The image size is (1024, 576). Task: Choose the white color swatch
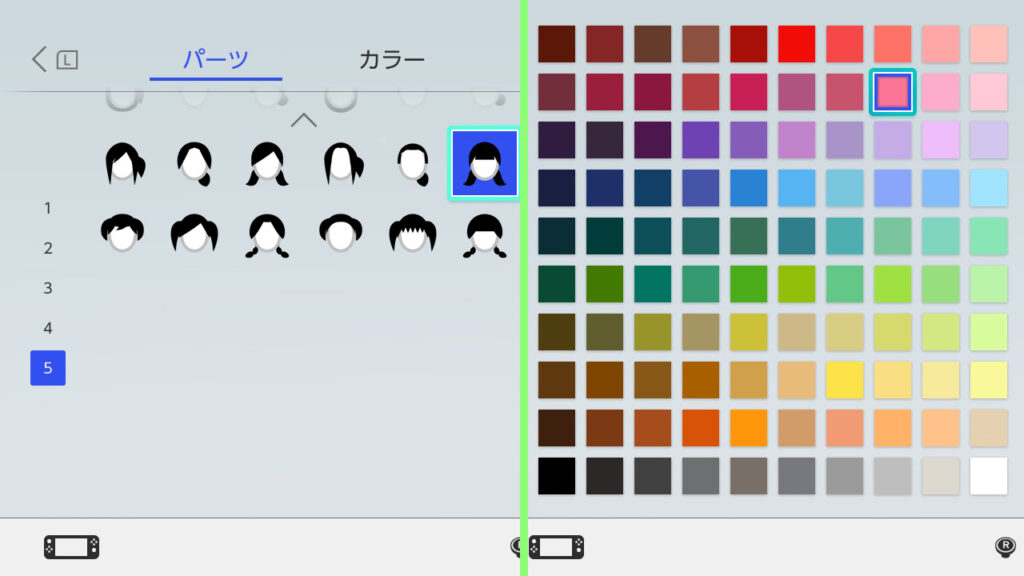[988, 475]
